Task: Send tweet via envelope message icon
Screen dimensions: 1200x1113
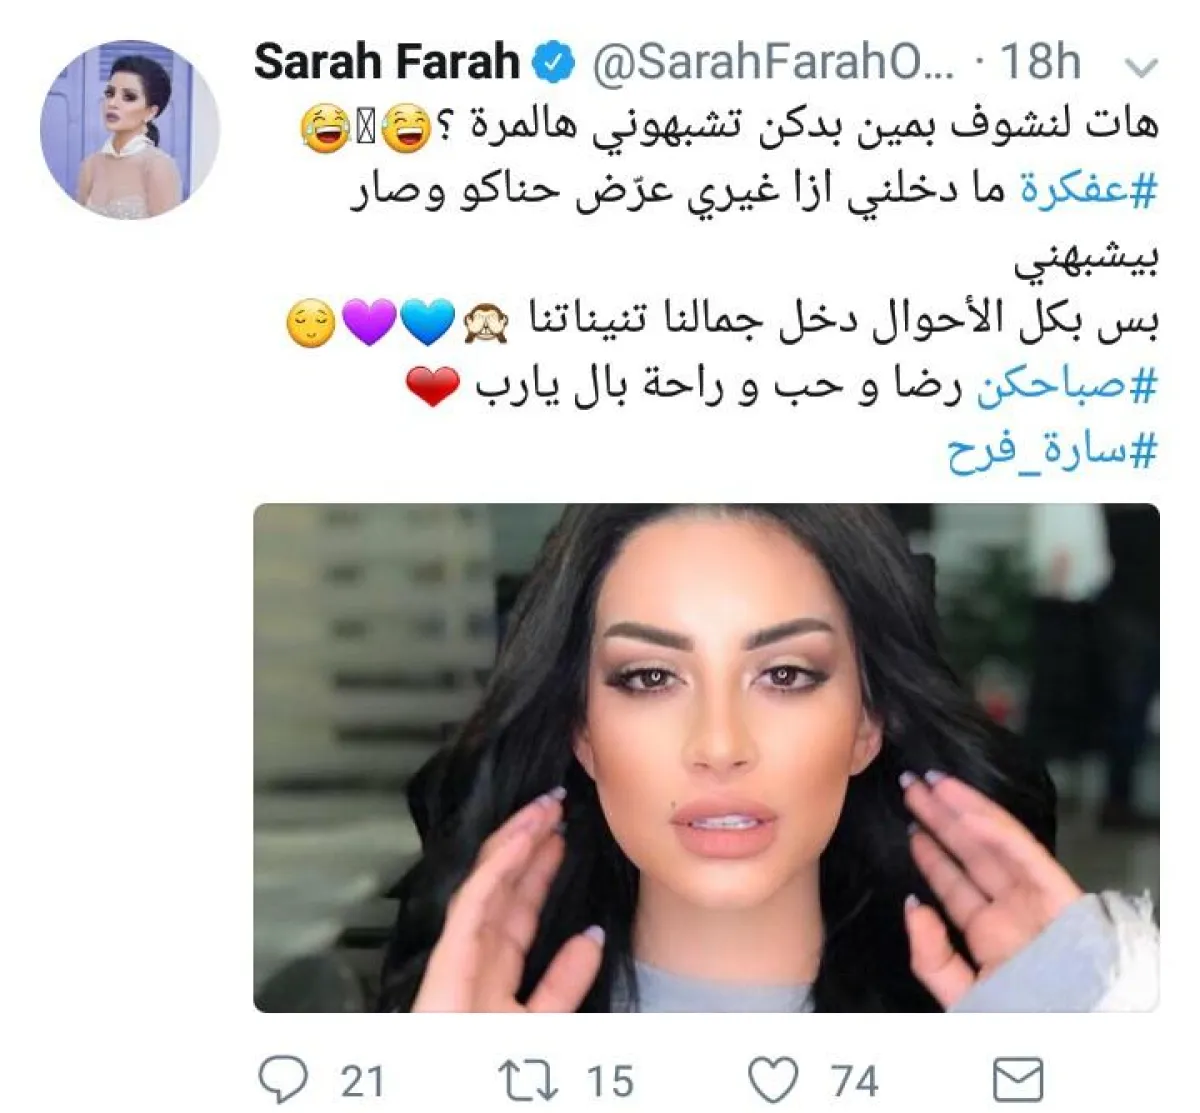Action: [1017, 1081]
